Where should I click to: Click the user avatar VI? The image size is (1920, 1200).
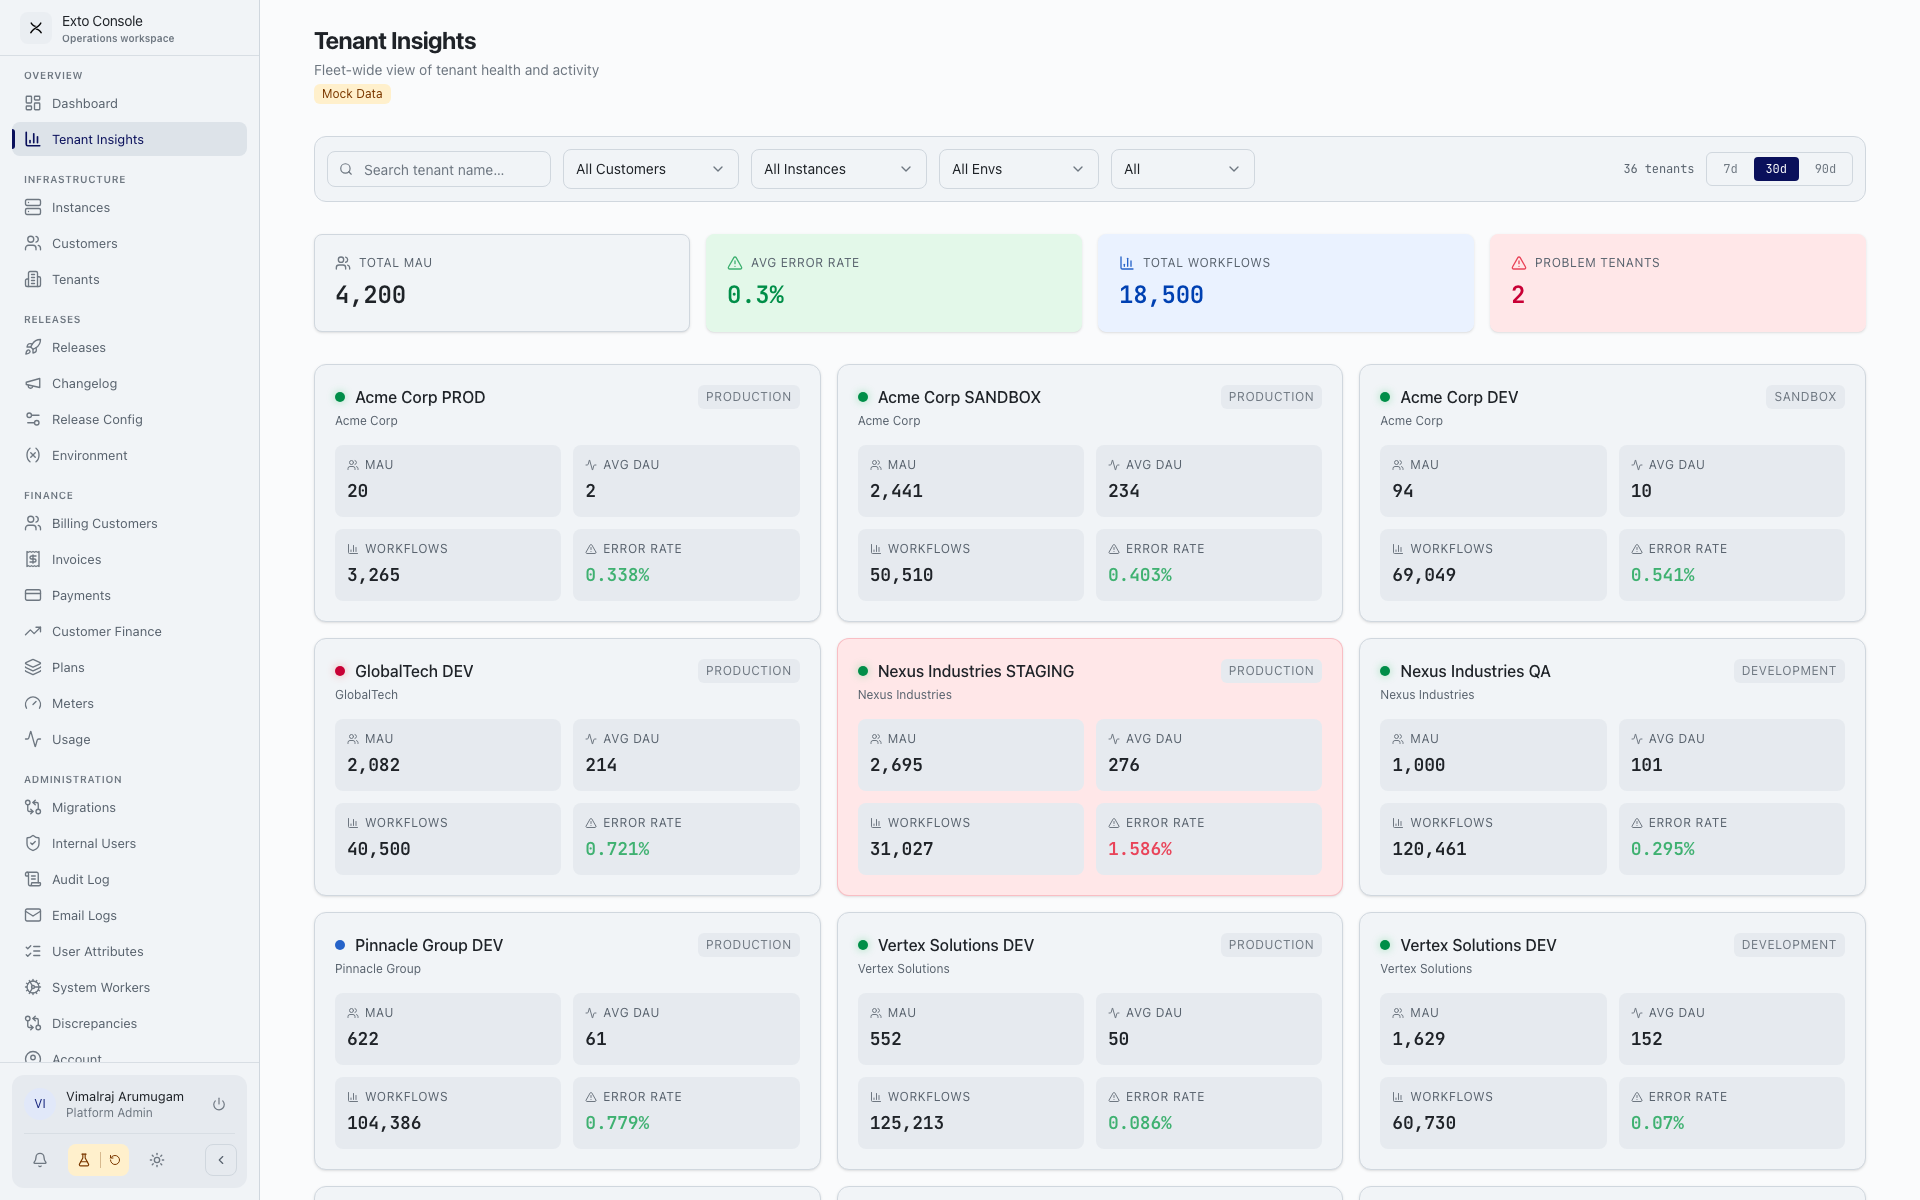[x=40, y=1104]
